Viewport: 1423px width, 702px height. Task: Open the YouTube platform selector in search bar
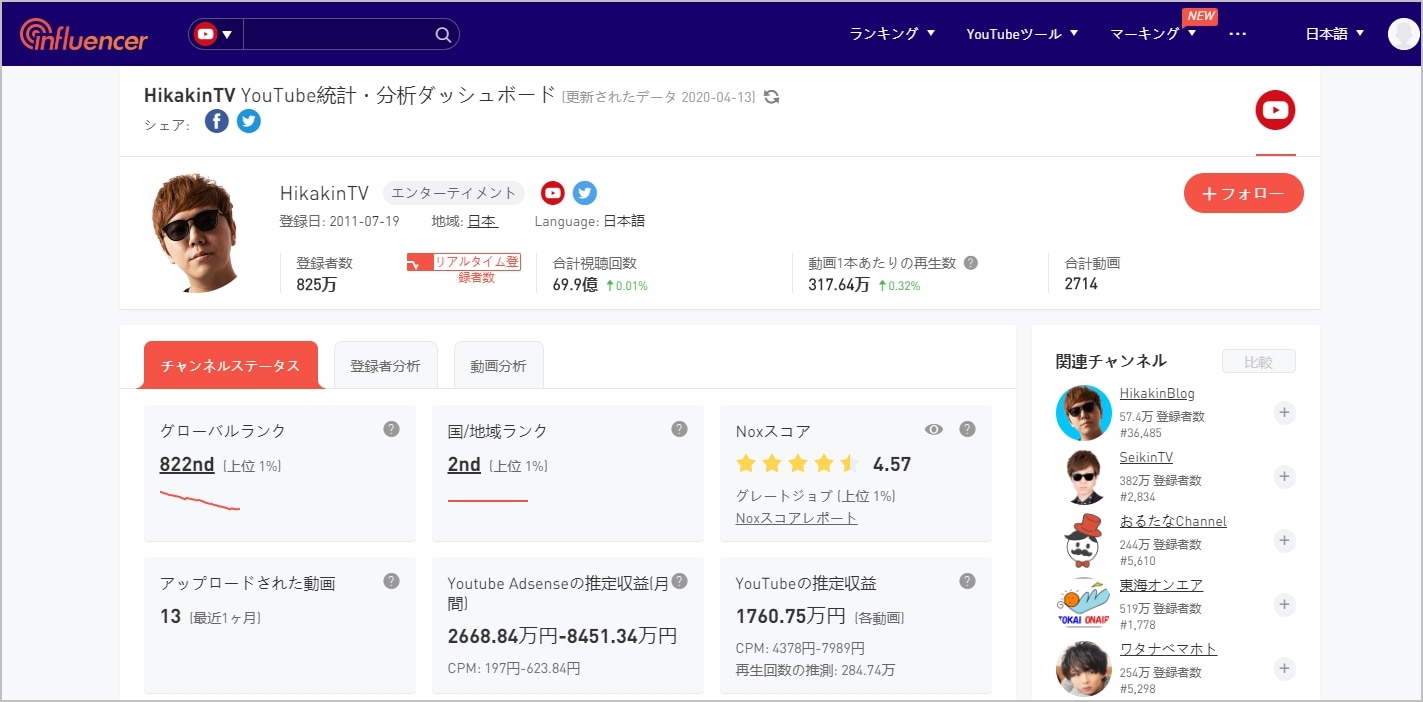tap(214, 34)
